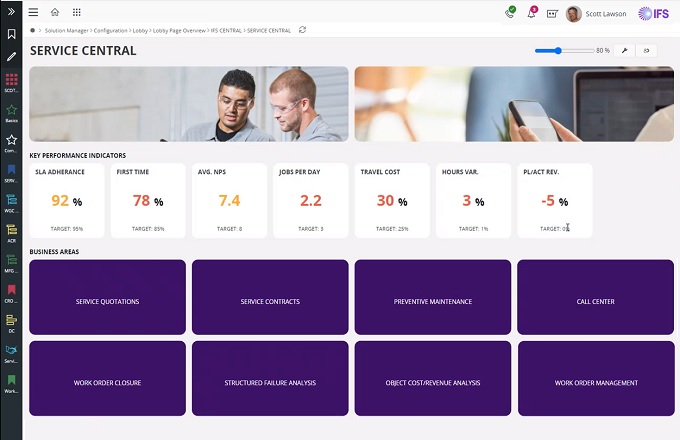680x440 pixels.
Task: Open Structured Failure Analysis tile
Action: point(270,378)
